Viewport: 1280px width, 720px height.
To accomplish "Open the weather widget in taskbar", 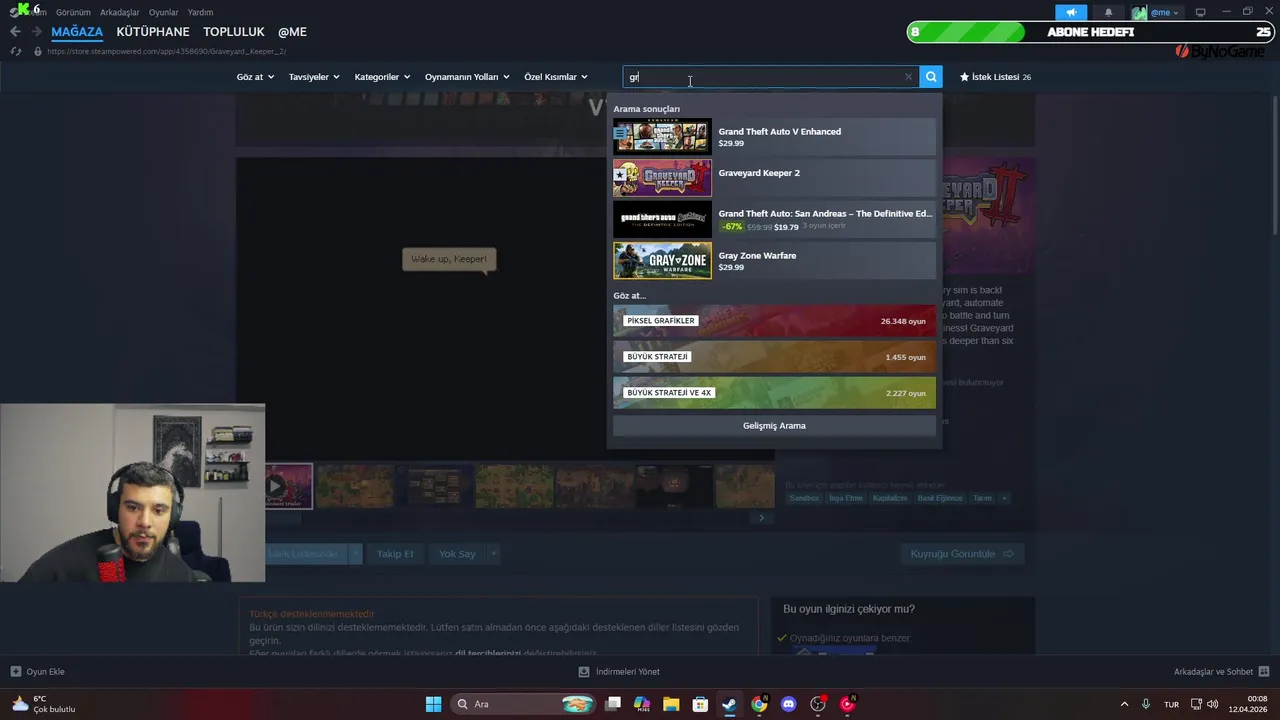I will click(x=43, y=704).
